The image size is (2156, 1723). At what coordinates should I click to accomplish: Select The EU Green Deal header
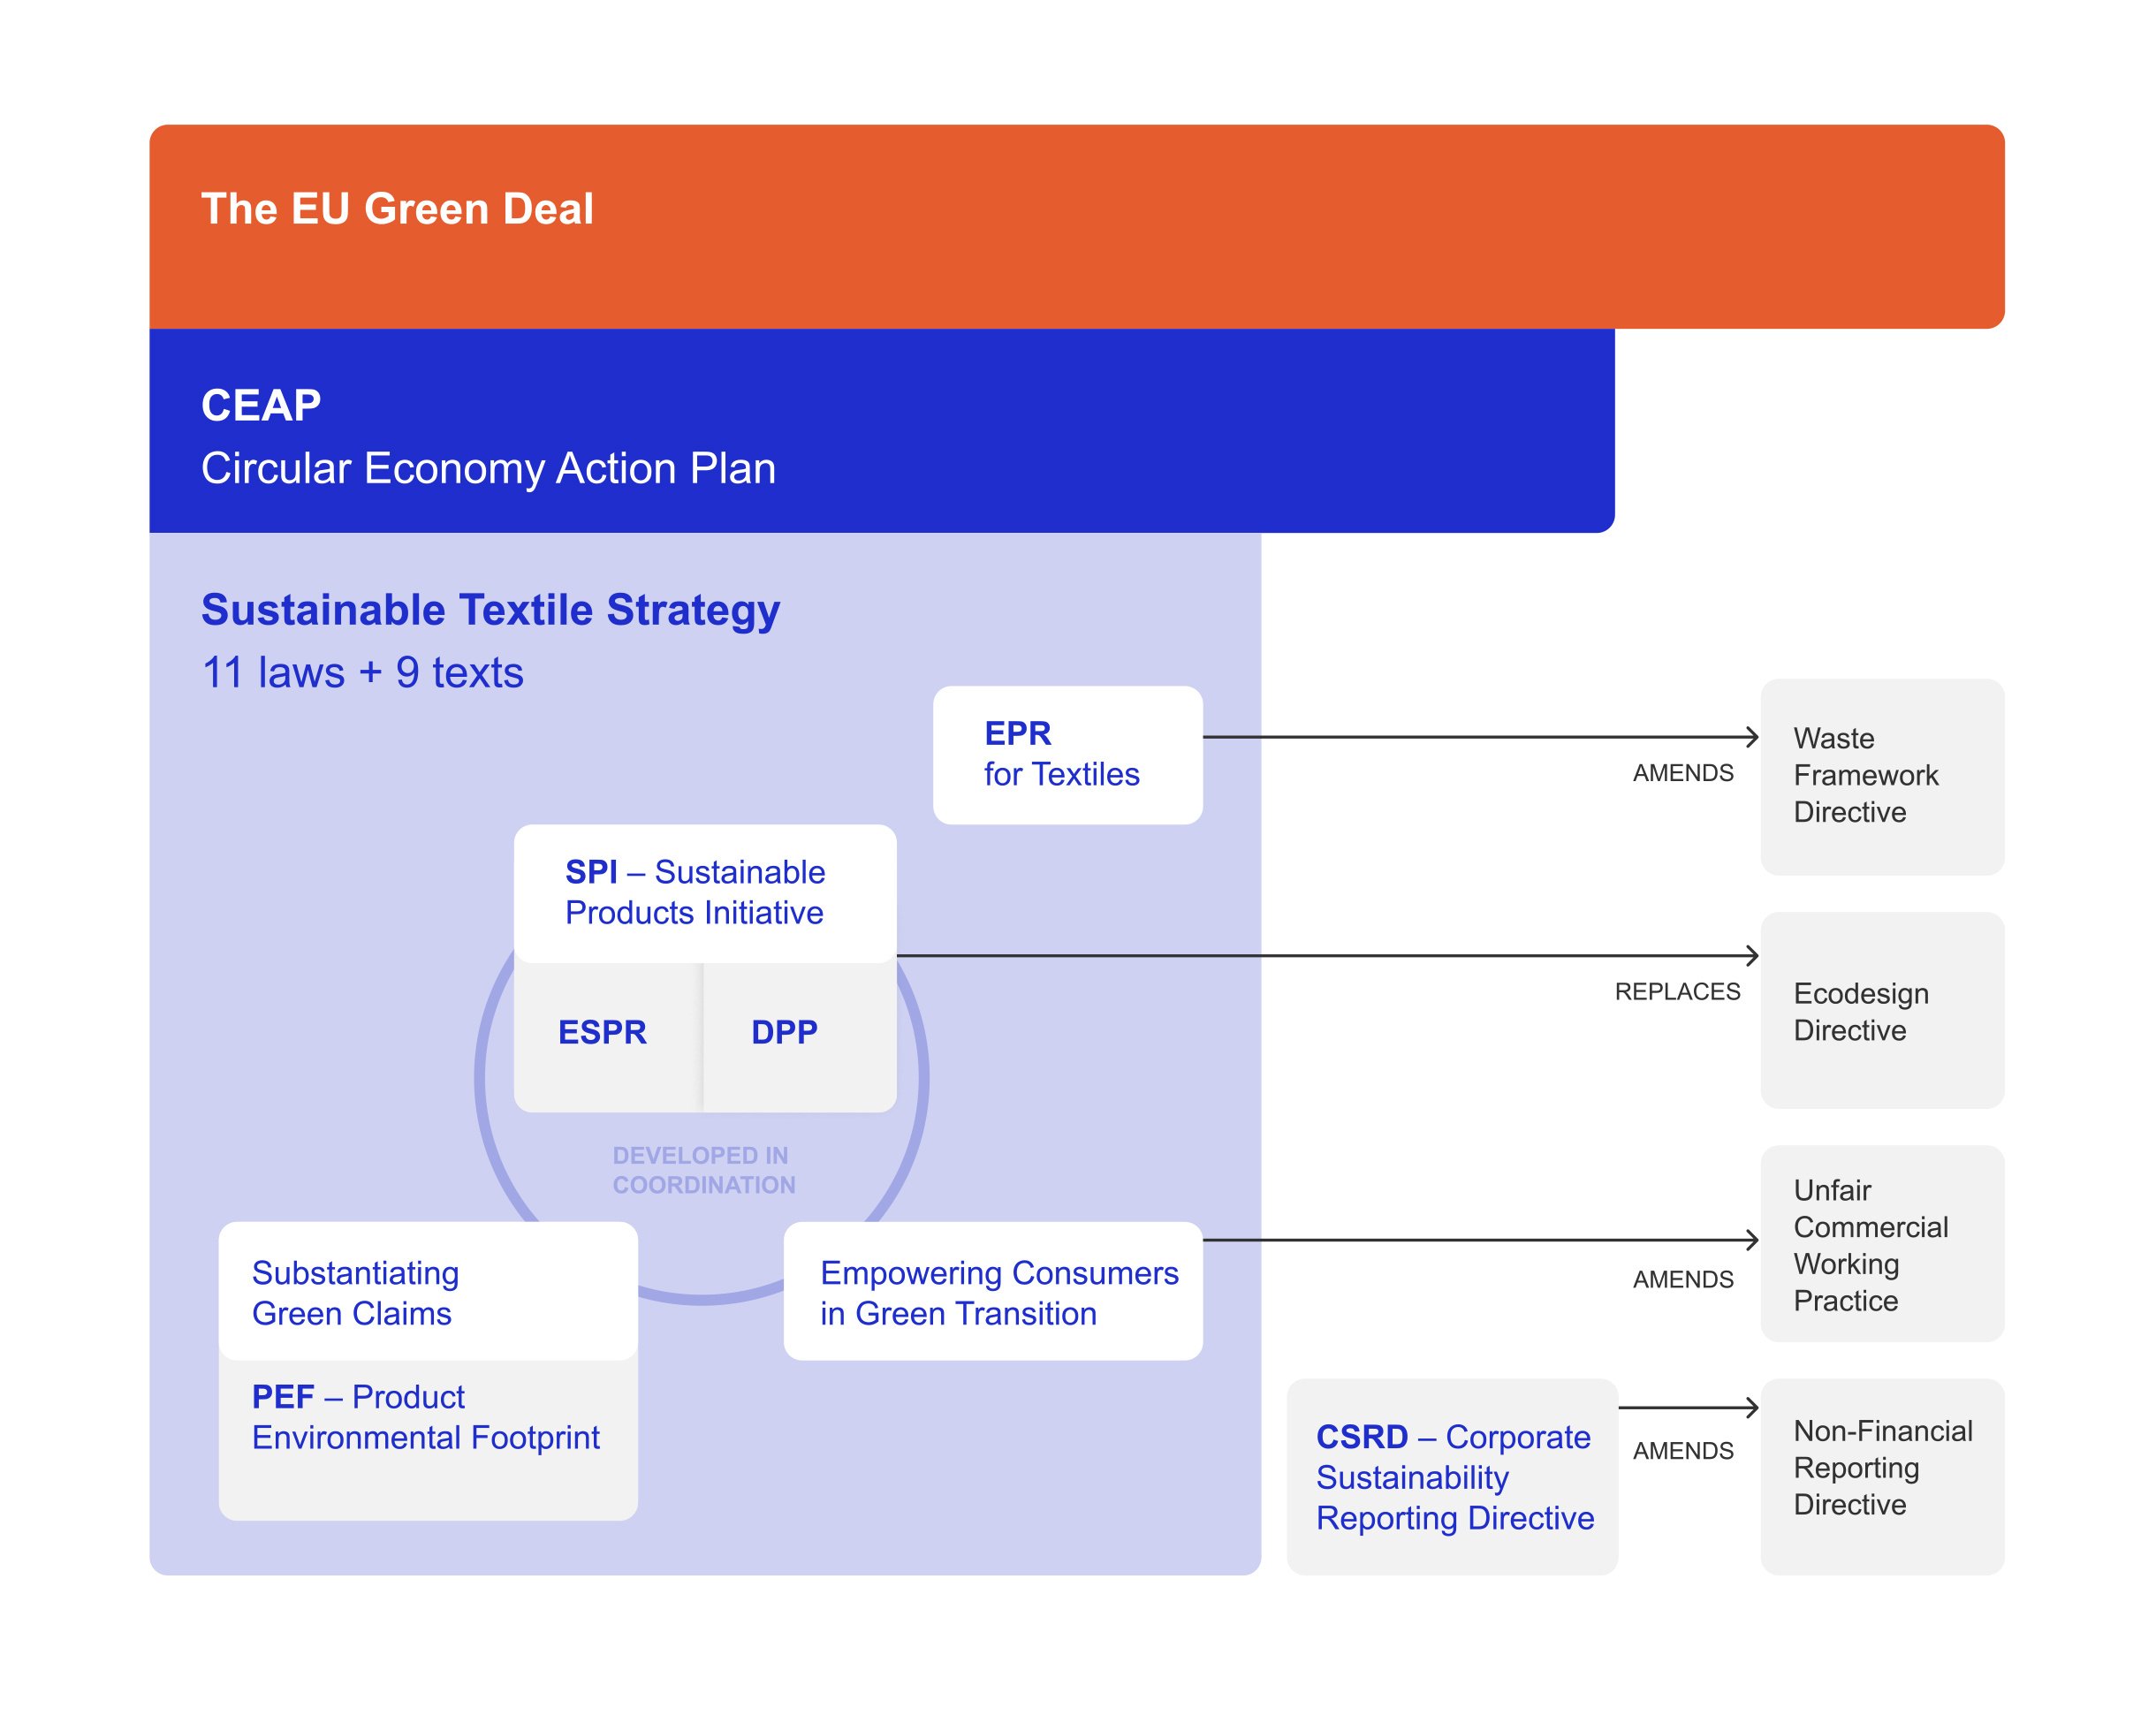pos(398,208)
